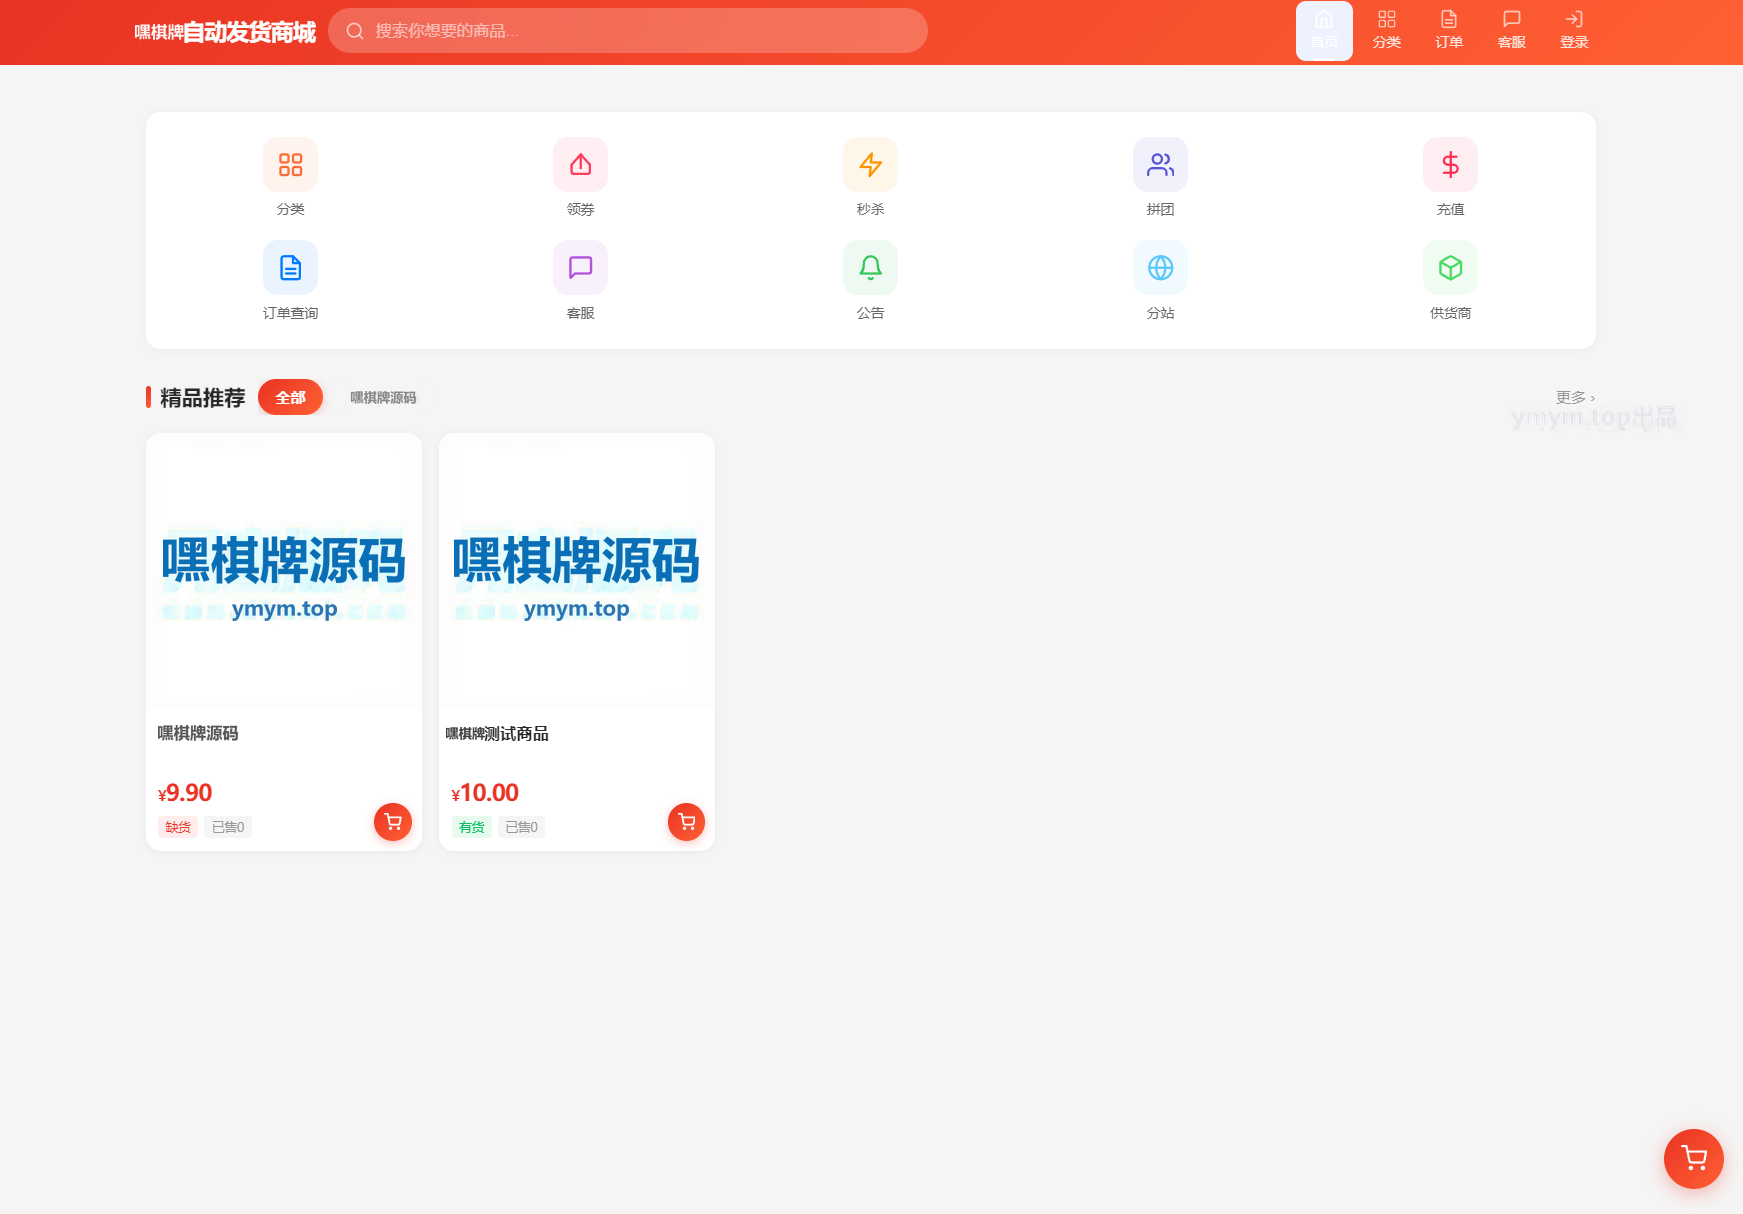
Task: Open the 分站 globe icon
Action: point(1160,268)
